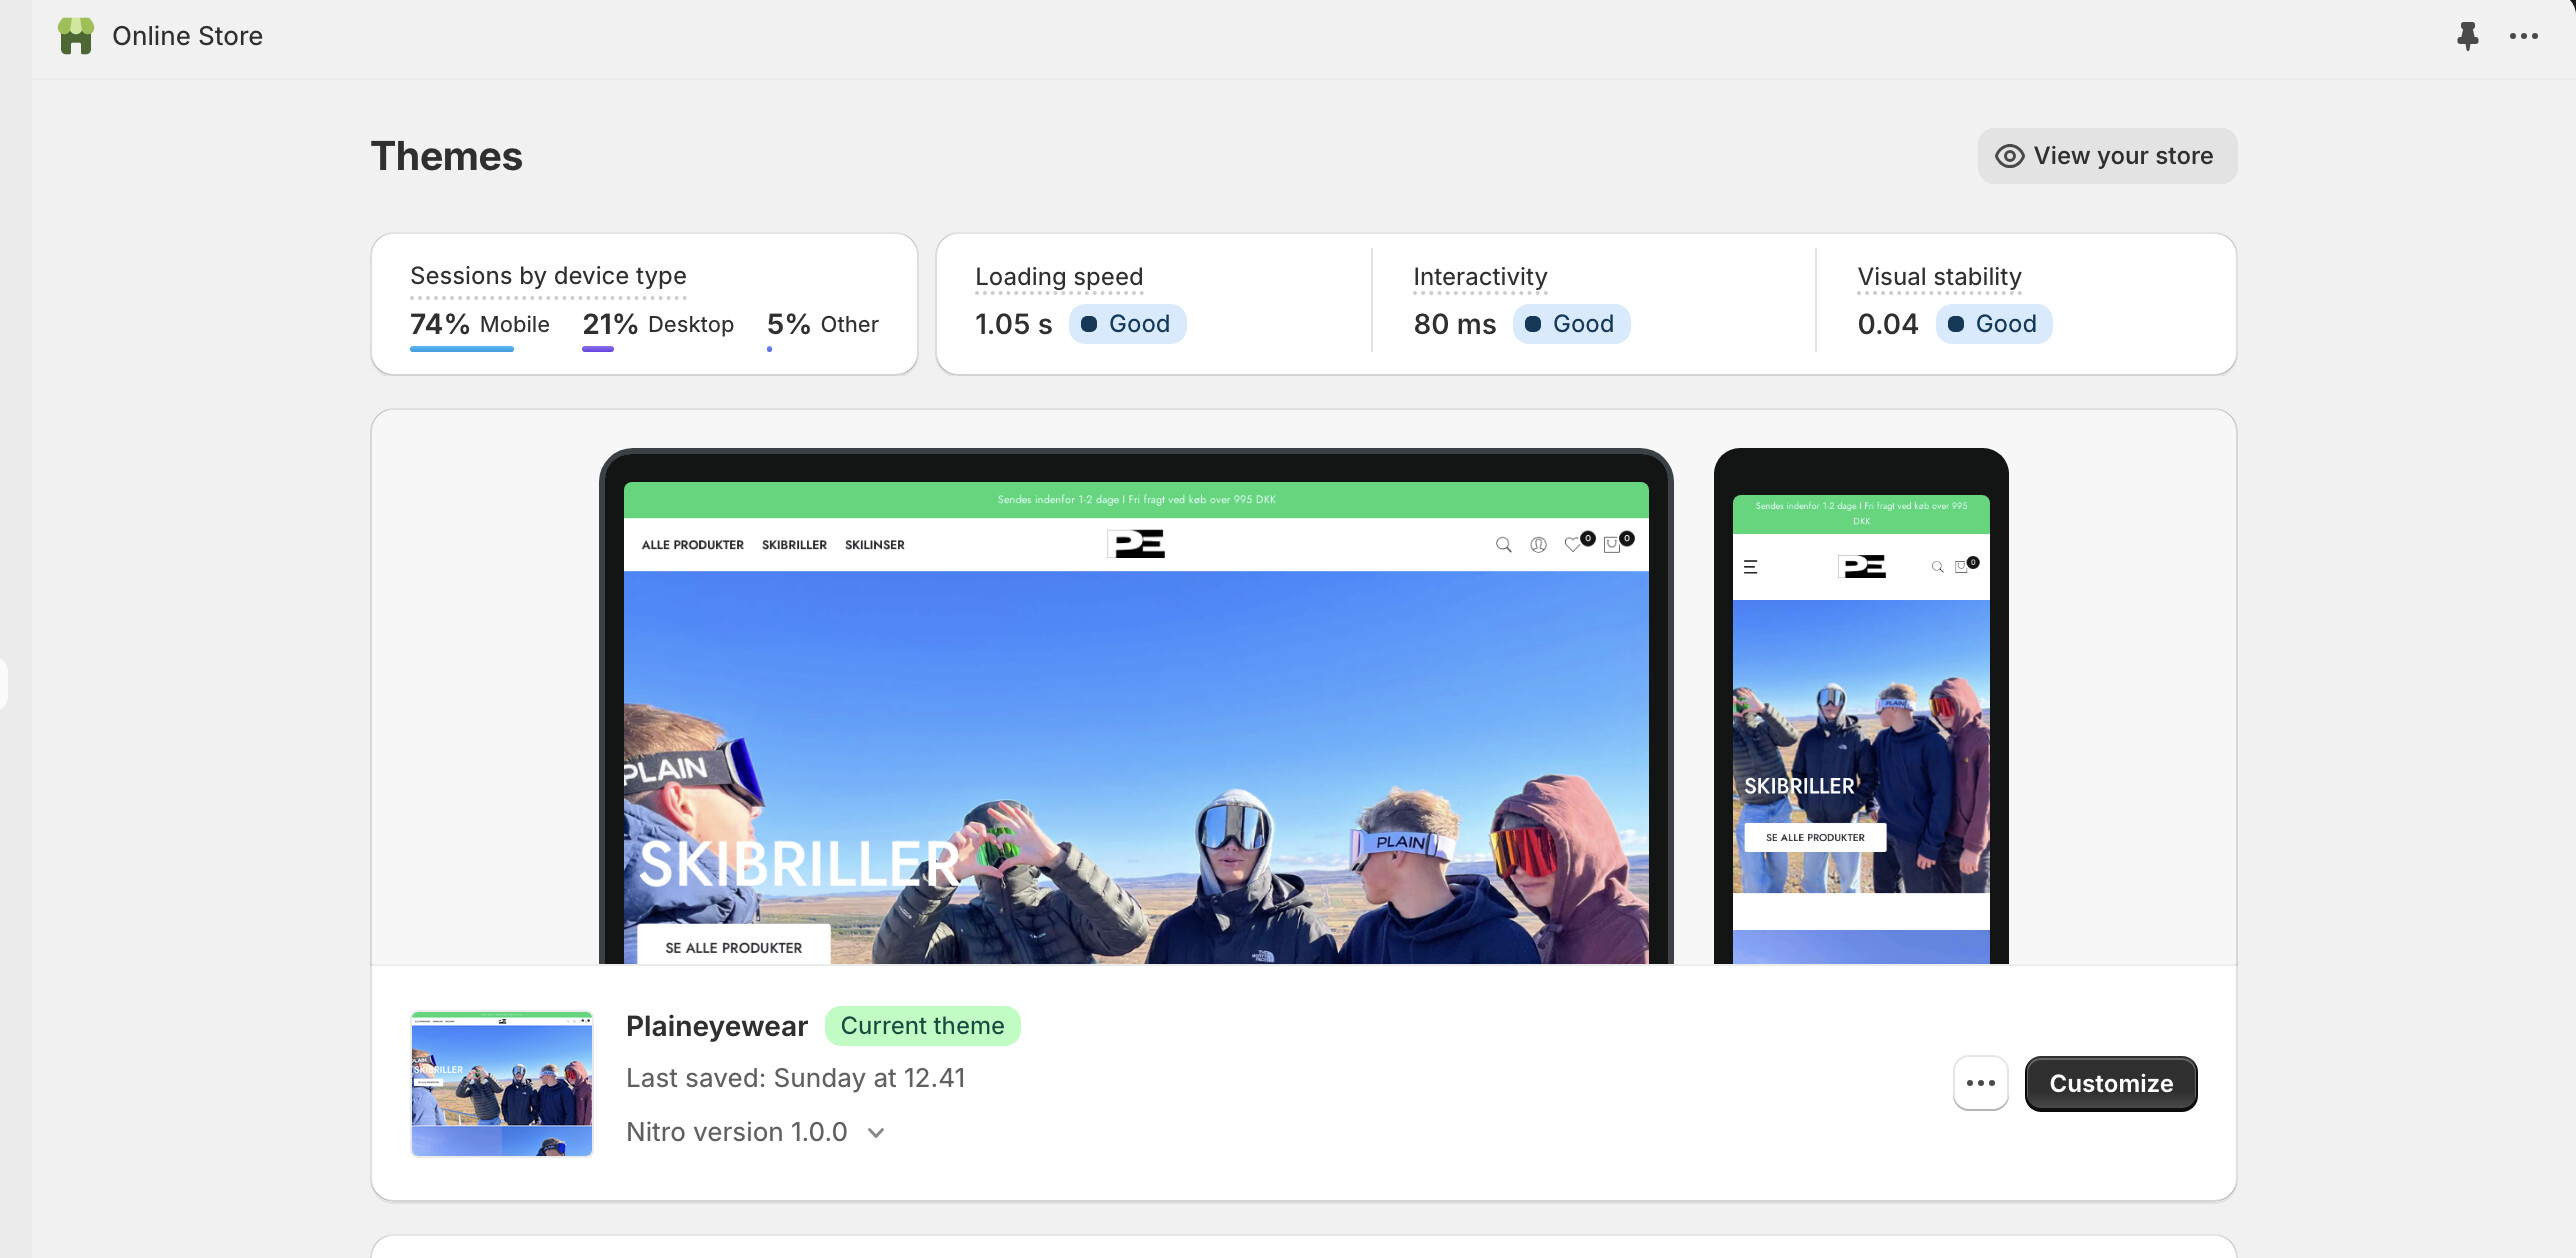Expand the Nitro version 1.0.0 chevron

pyautogui.click(x=876, y=1133)
